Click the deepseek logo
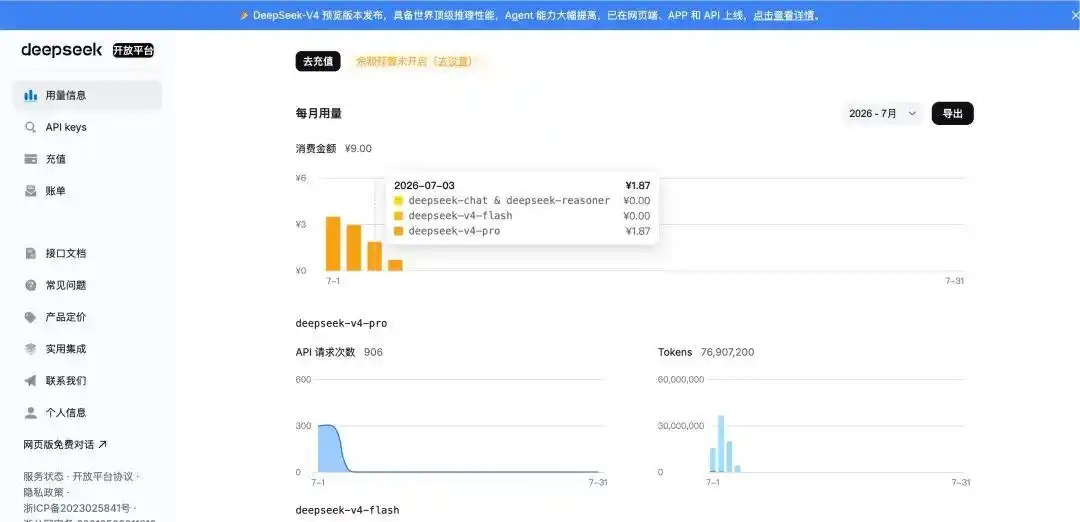Viewport: 1080px width, 522px height. pos(61,50)
